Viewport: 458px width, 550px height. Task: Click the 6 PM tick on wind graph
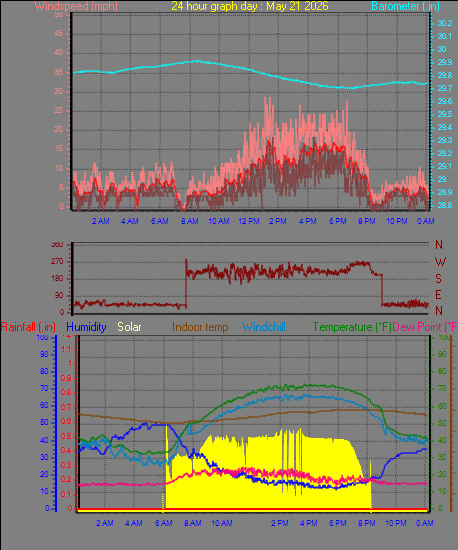337,221
